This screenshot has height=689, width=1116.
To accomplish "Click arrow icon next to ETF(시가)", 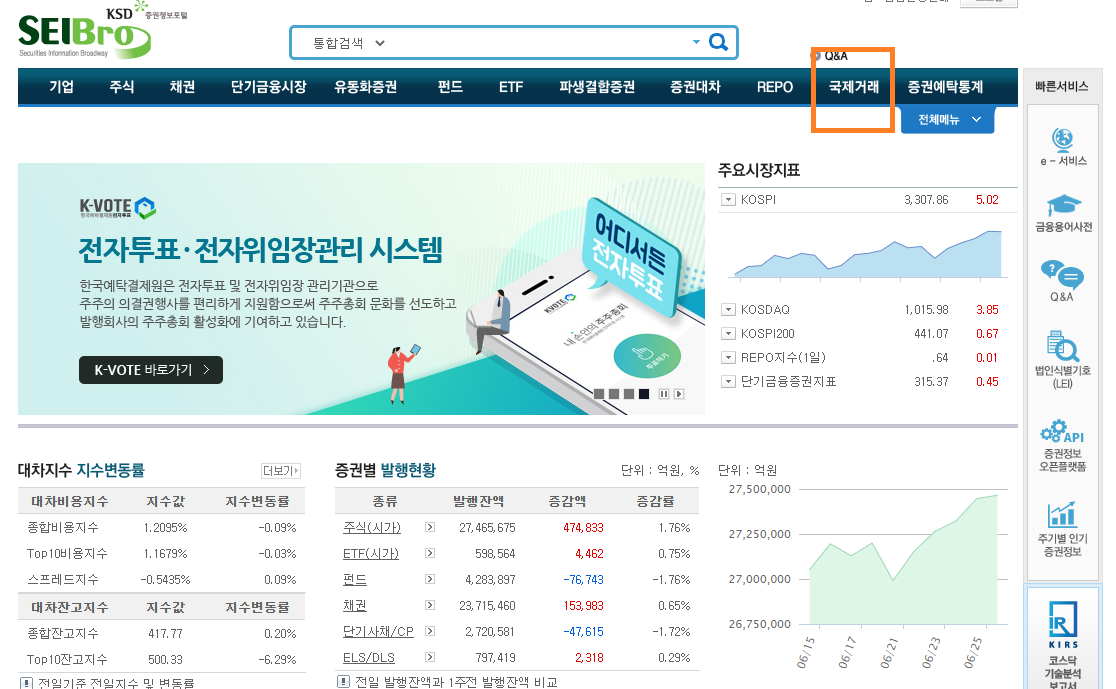I will [x=430, y=553].
